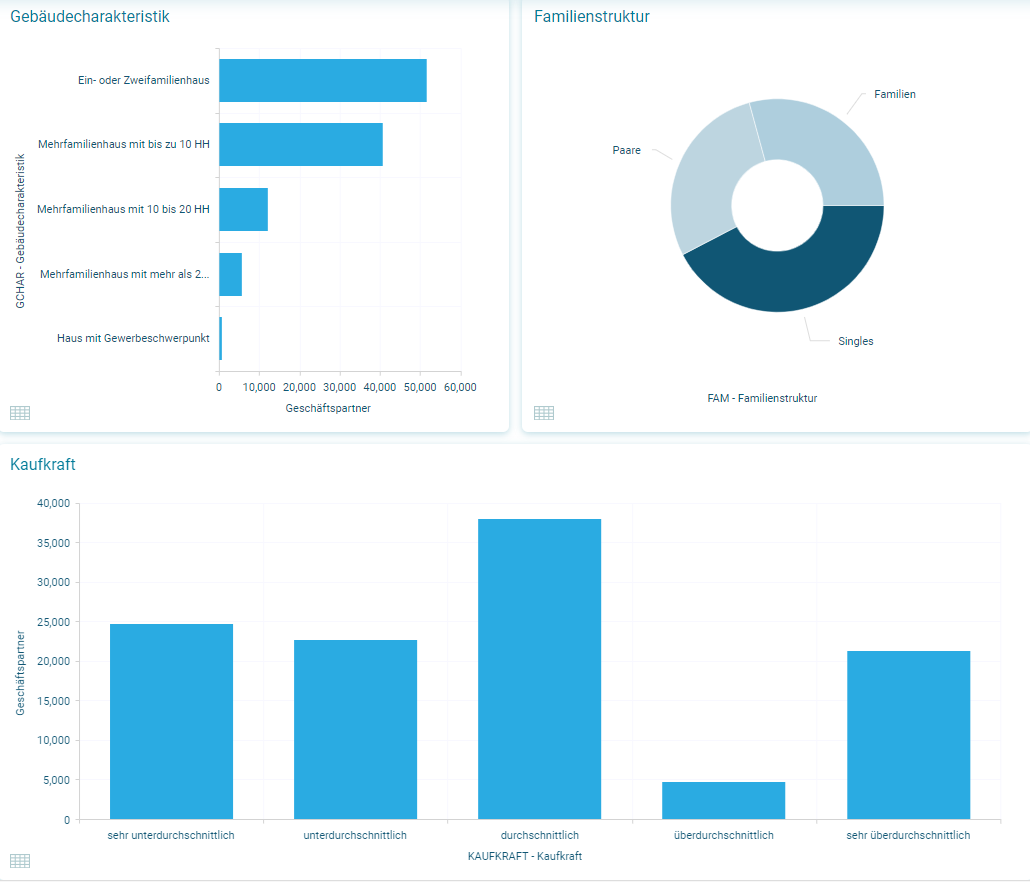Click the sehr überdurchschnittlich axis label
This screenshot has width=1030, height=882.
click(908, 835)
